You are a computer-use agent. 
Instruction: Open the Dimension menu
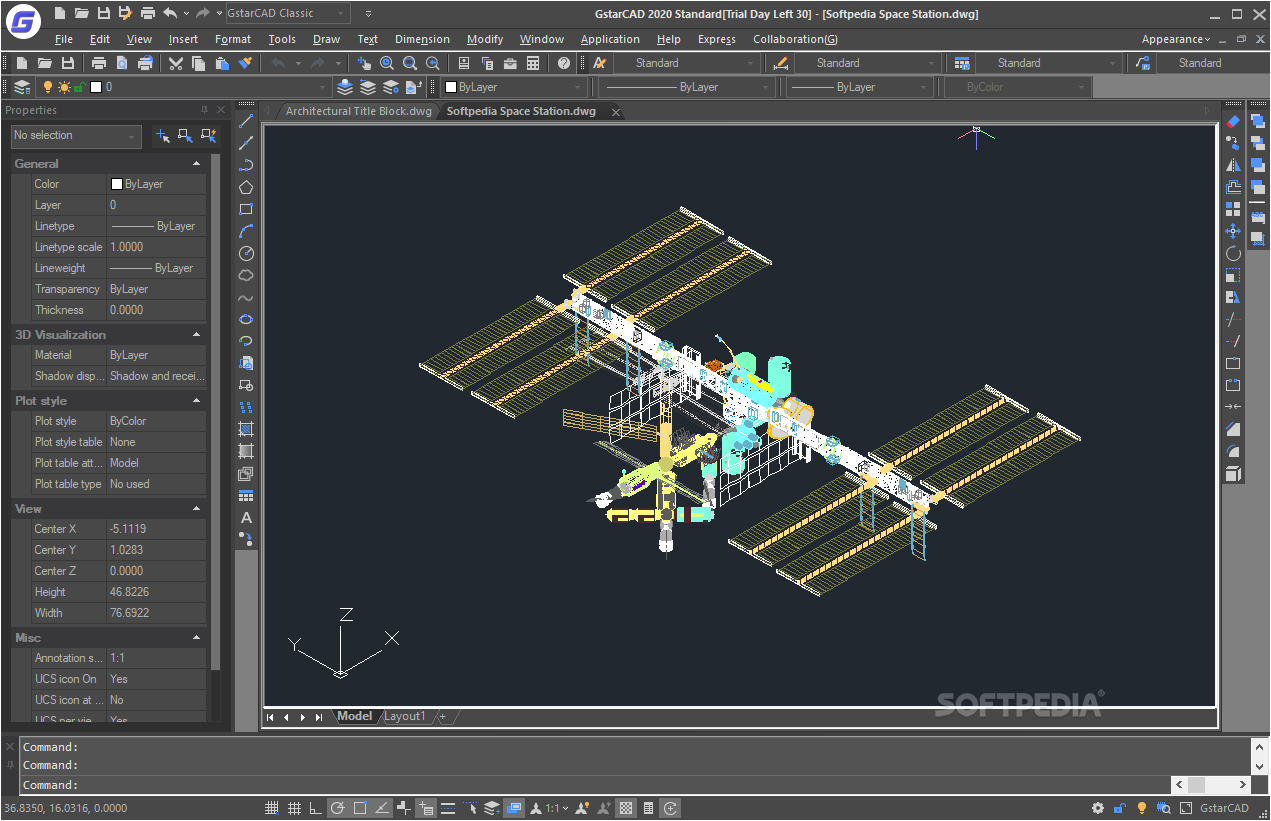(x=422, y=39)
